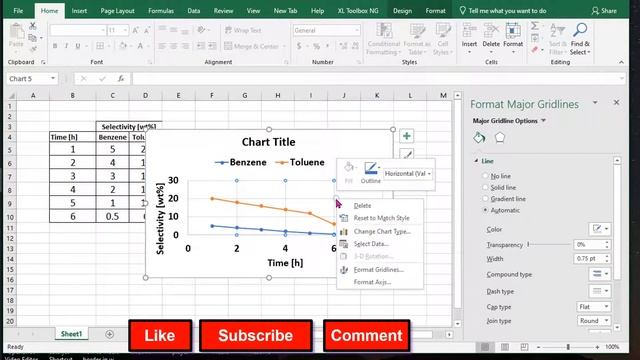Click the AutoSum sigma icon

coord(534,27)
